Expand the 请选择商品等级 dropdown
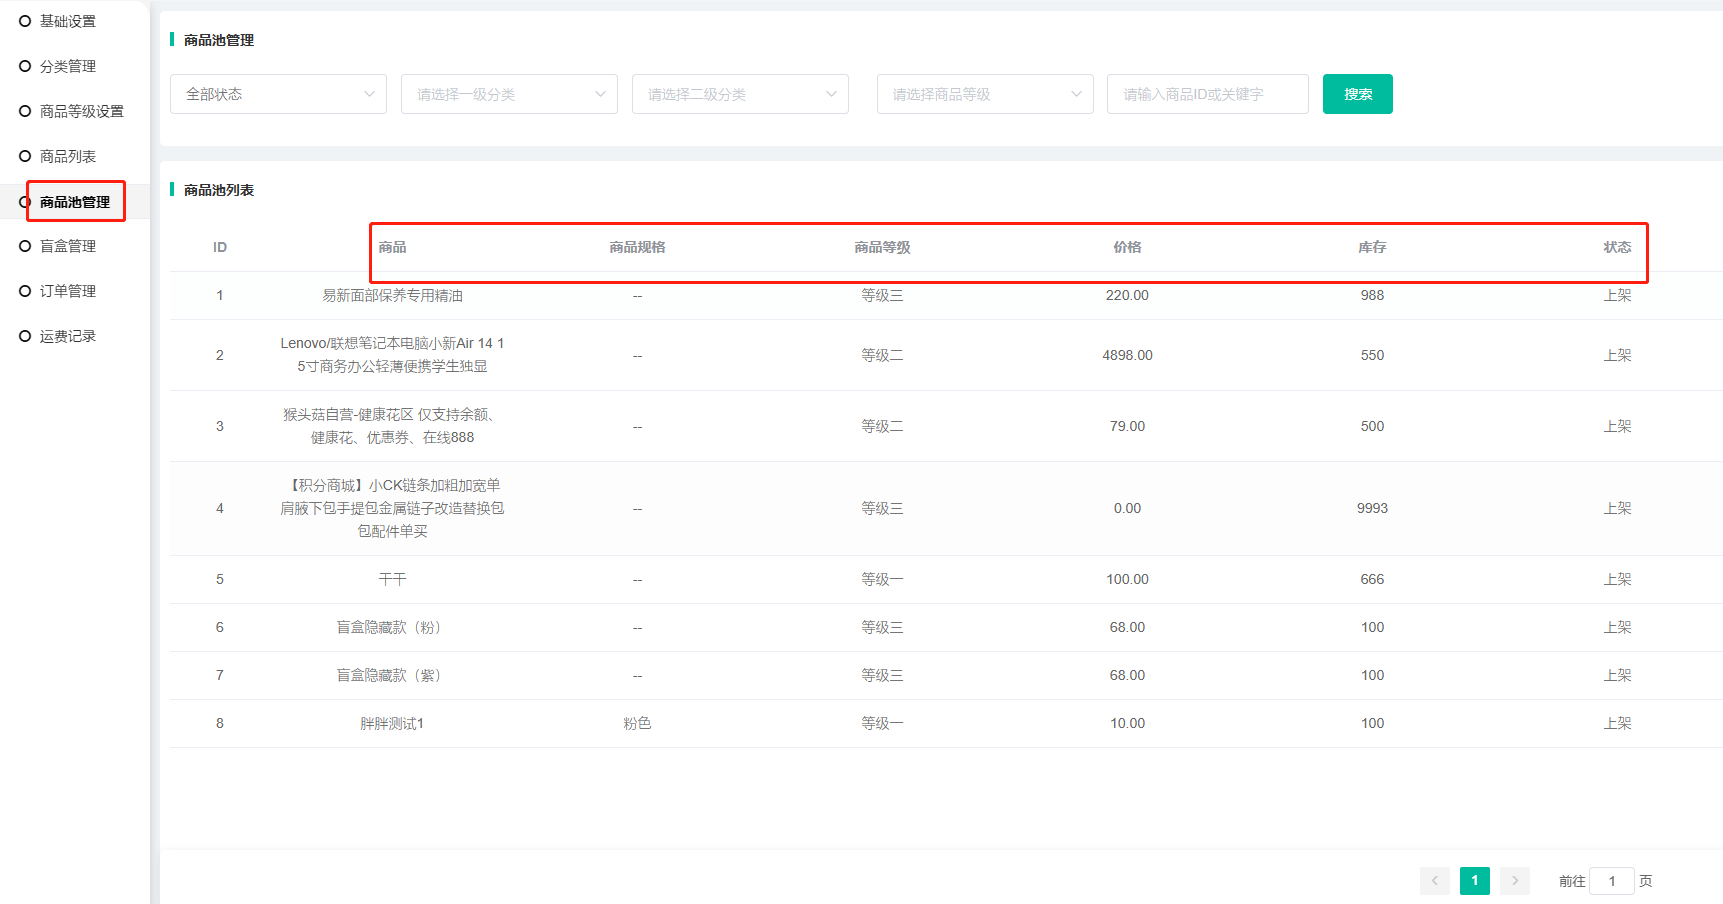The height and width of the screenshot is (904, 1723). 985,94
